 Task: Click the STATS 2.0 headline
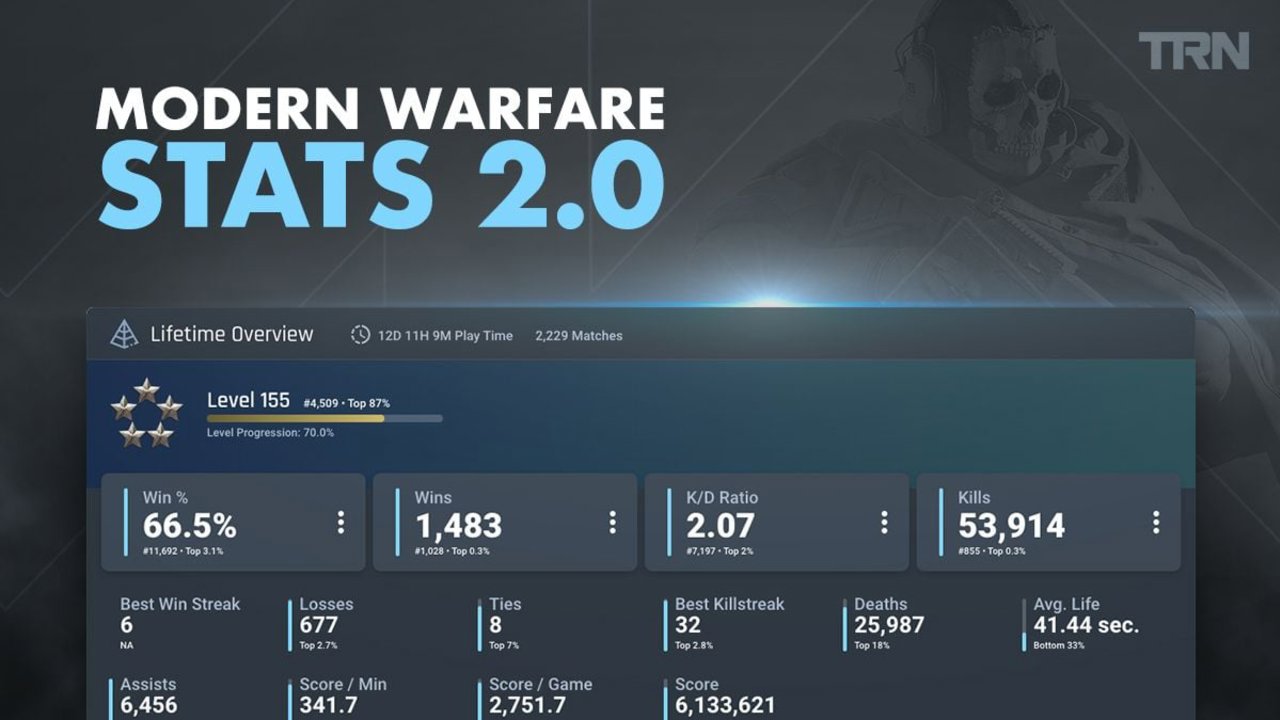(381, 186)
